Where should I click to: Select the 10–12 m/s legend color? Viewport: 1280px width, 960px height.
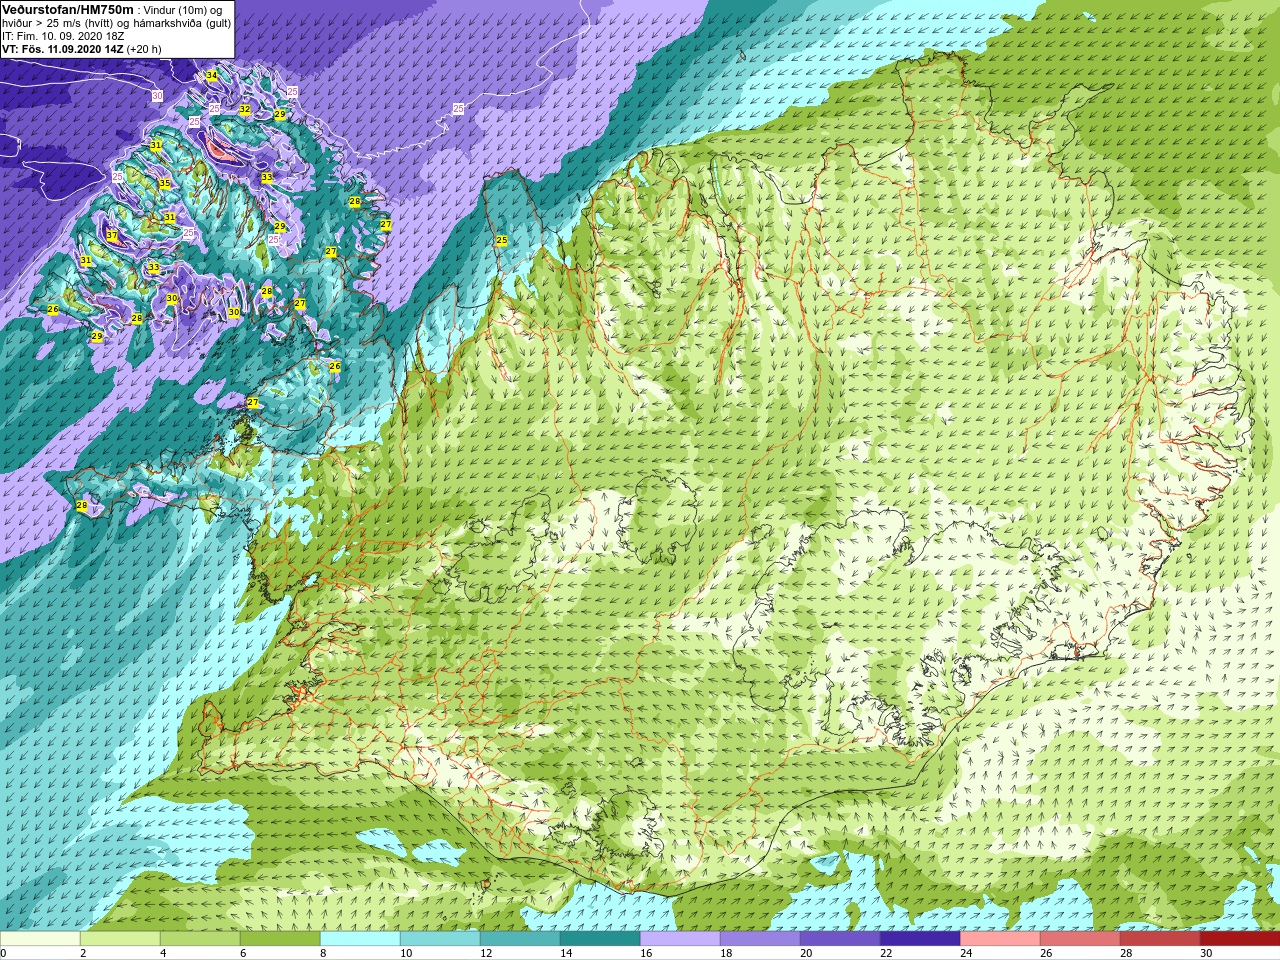tap(440, 939)
